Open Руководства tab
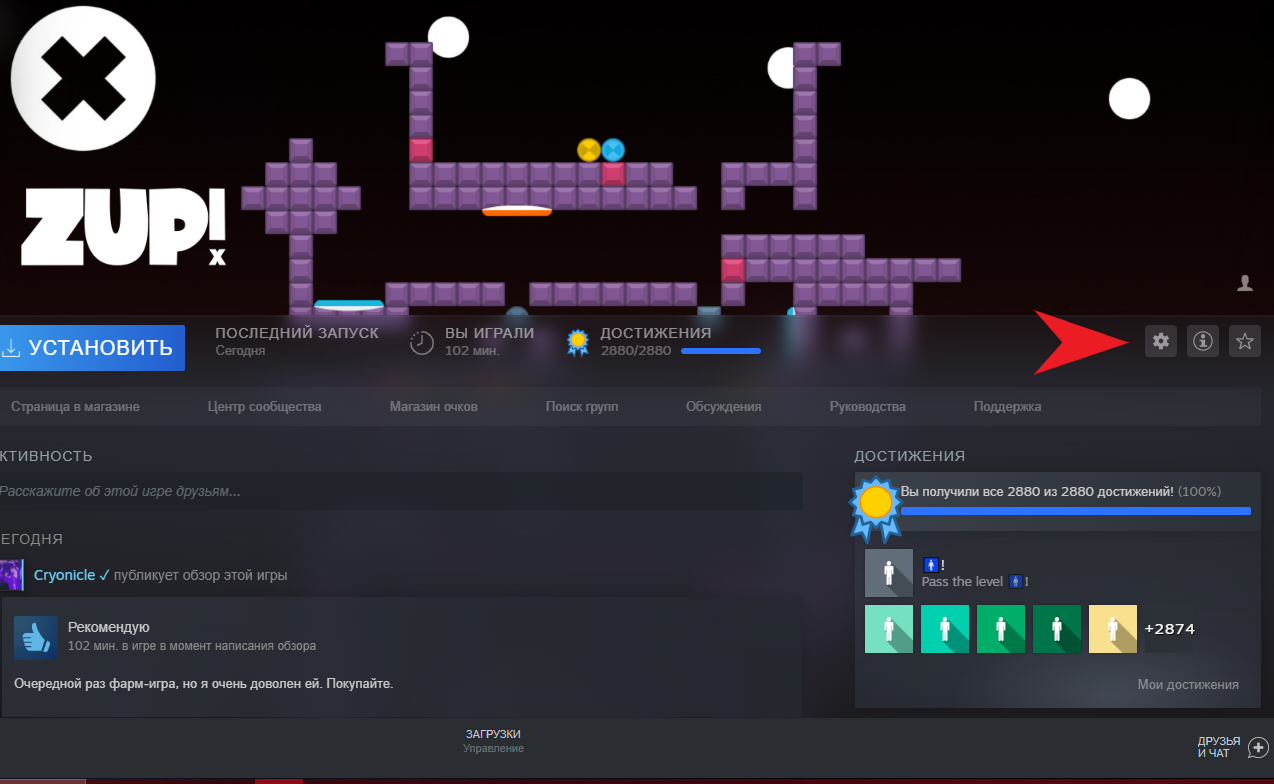Viewport: 1274px width, 784px height. coord(867,407)
